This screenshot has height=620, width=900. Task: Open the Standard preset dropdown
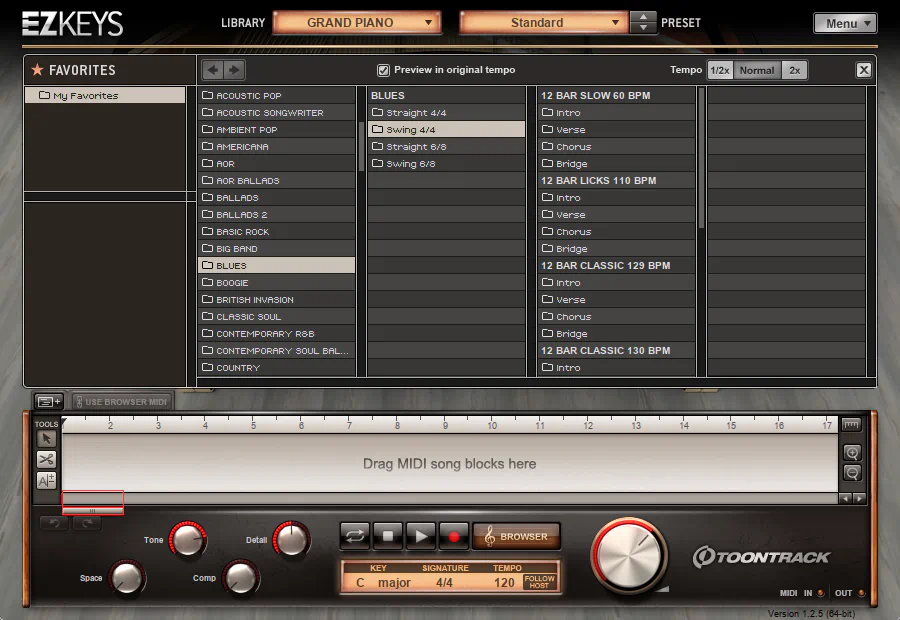(x=543, y=22)
